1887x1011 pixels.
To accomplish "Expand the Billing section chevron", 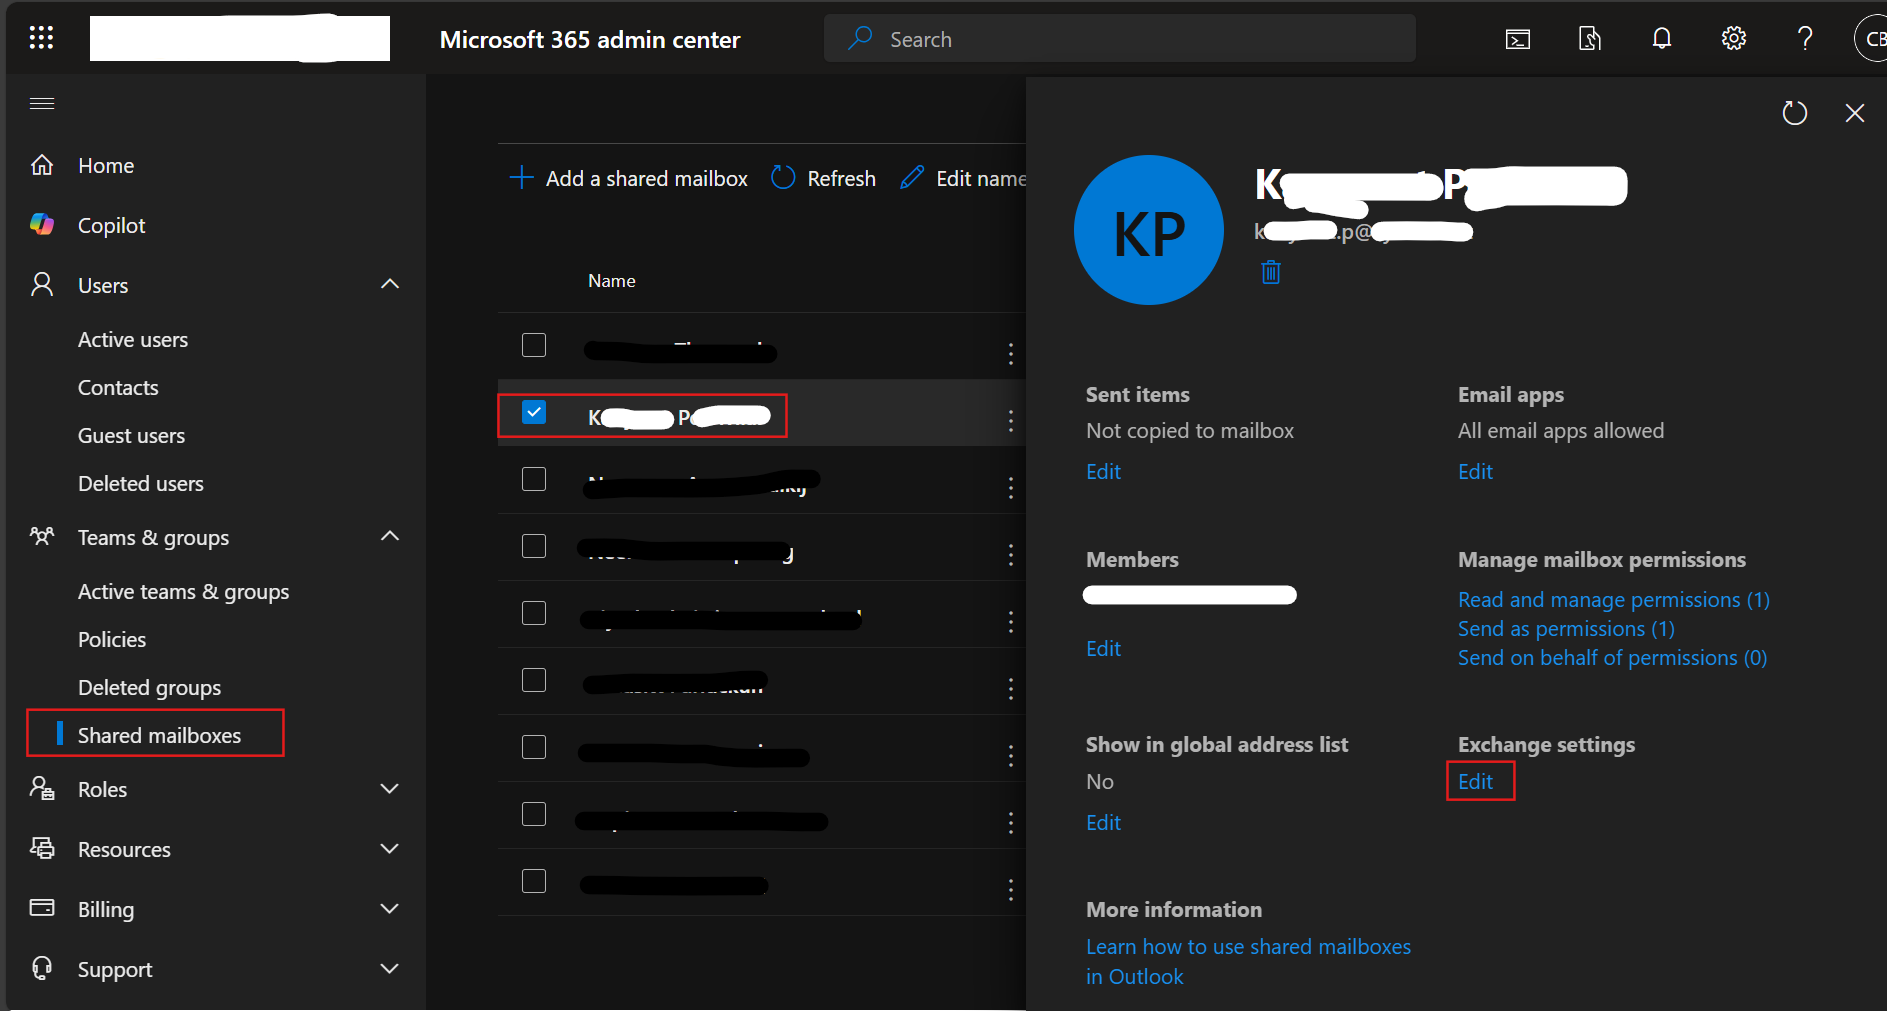I will tap(390, 909).
